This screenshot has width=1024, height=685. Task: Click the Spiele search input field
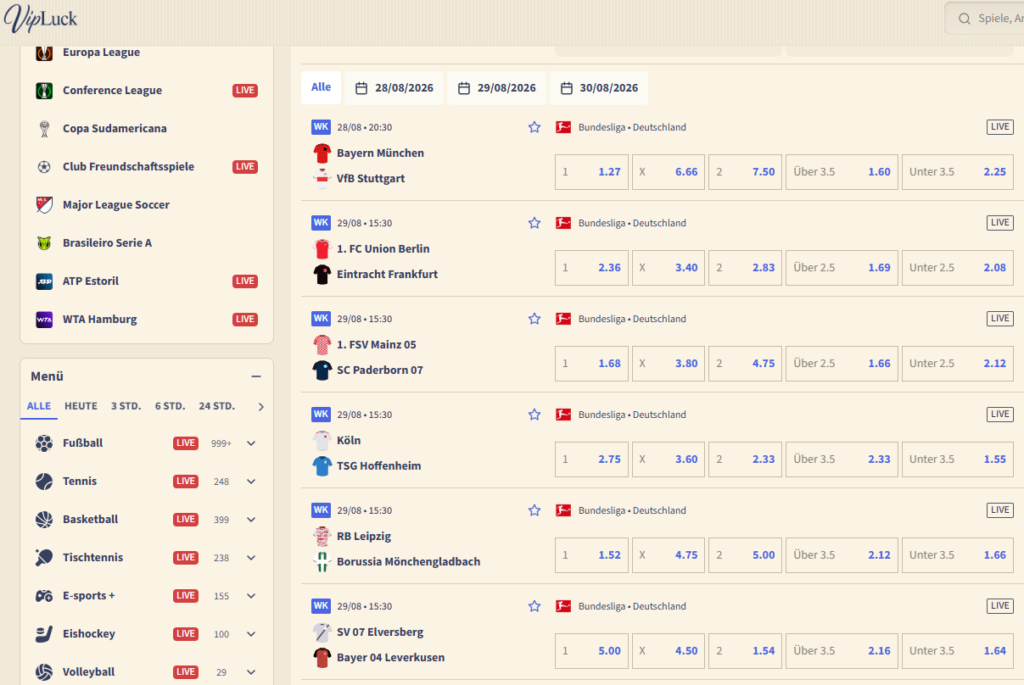point(986,19)
